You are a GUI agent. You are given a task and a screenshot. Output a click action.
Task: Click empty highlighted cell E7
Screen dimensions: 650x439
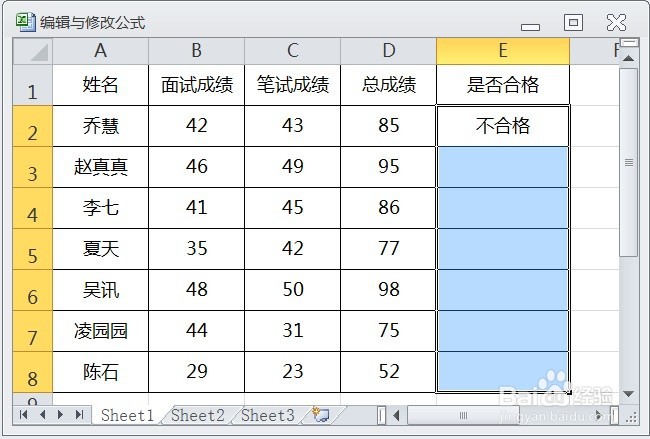click(503, 331)
